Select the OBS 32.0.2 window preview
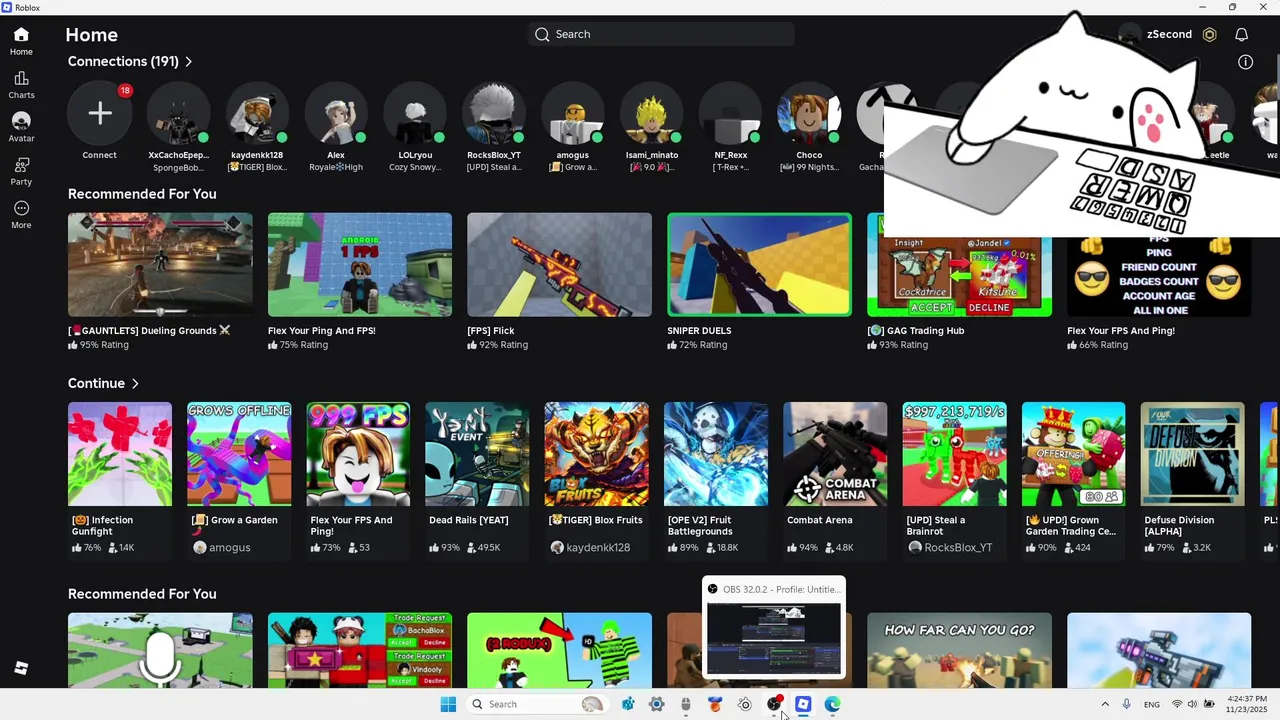 [x=774, y=627]
